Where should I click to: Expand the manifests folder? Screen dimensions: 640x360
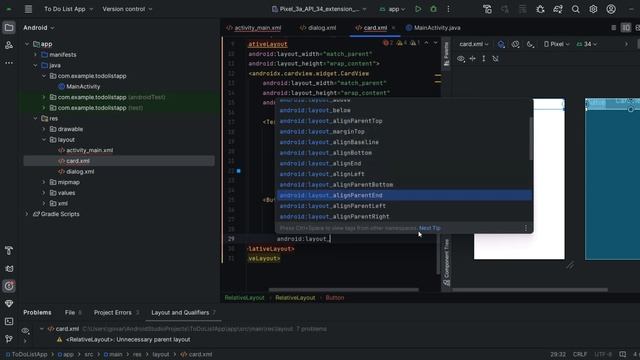[36, 55]
